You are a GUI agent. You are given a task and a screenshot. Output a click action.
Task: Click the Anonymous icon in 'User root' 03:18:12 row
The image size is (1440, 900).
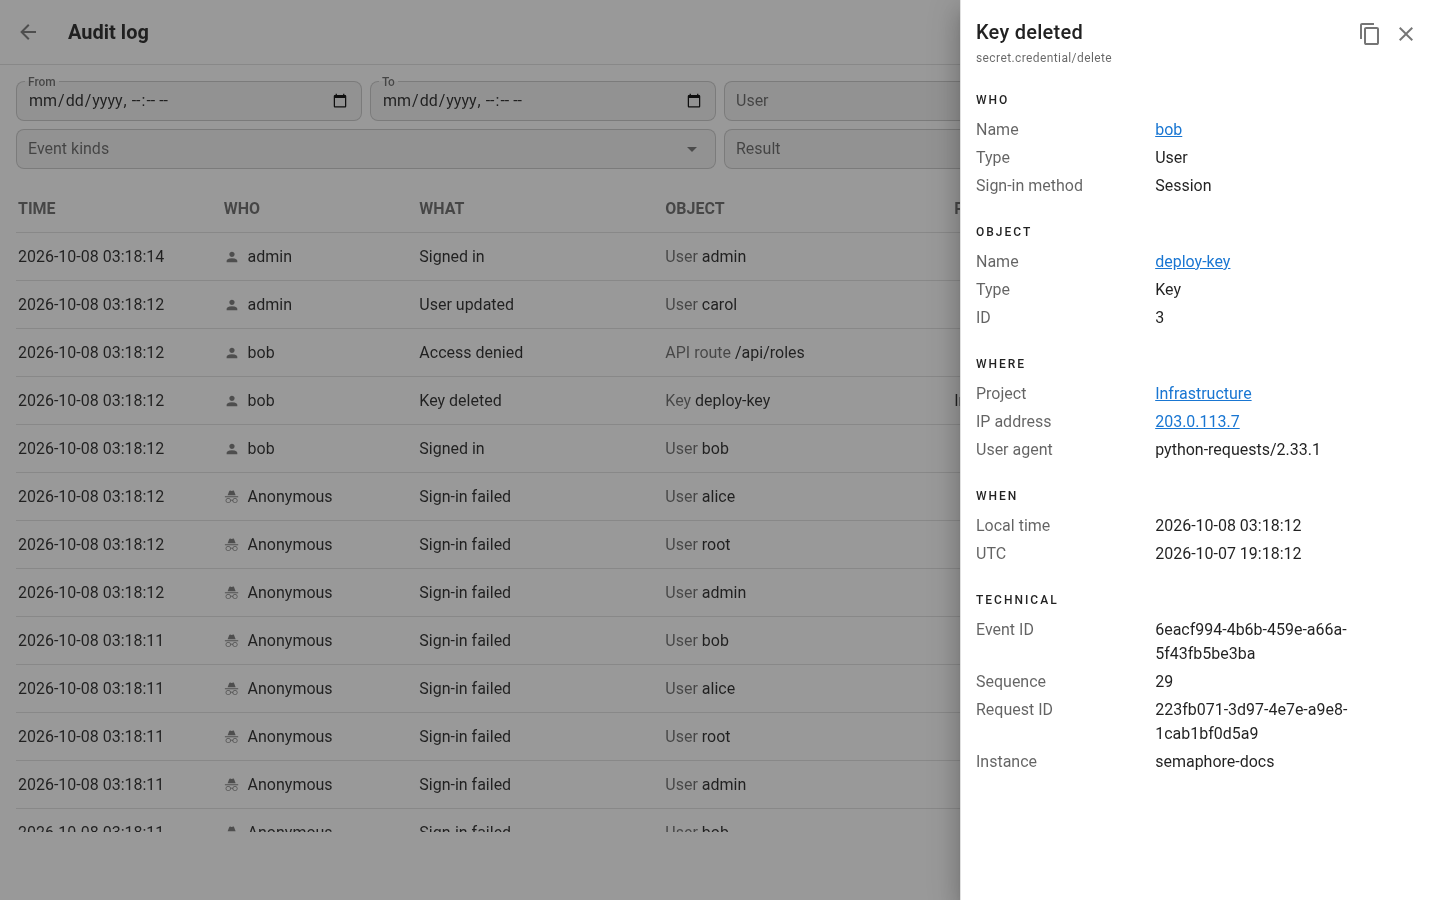(232, 545)
